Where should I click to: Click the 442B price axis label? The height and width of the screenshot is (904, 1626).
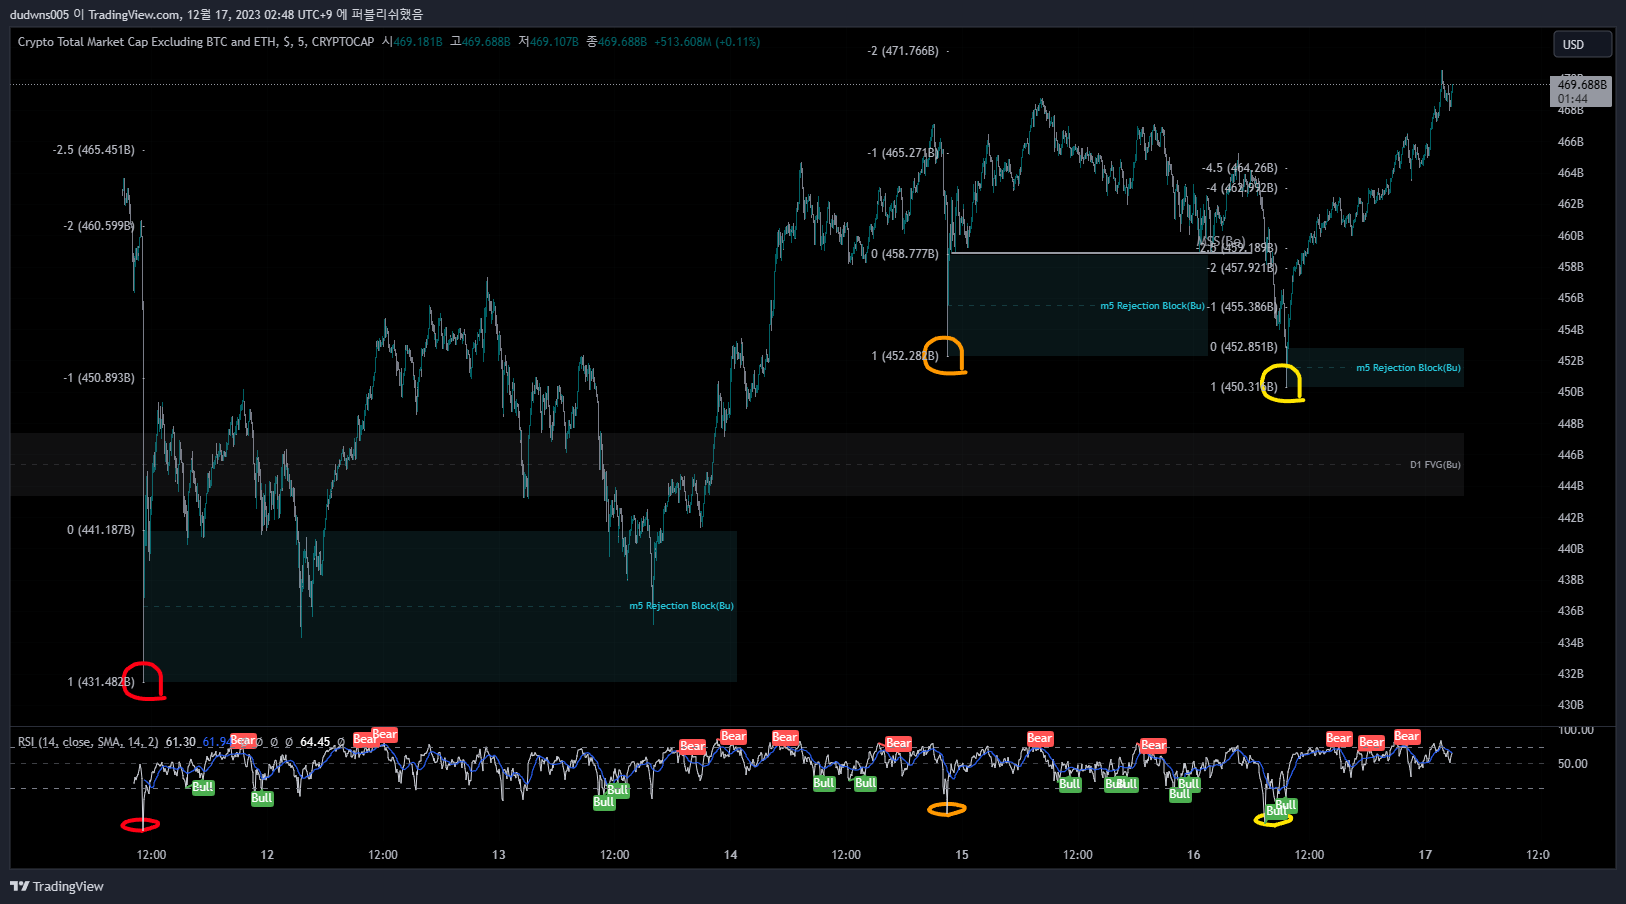click(x=1571, y=518)
